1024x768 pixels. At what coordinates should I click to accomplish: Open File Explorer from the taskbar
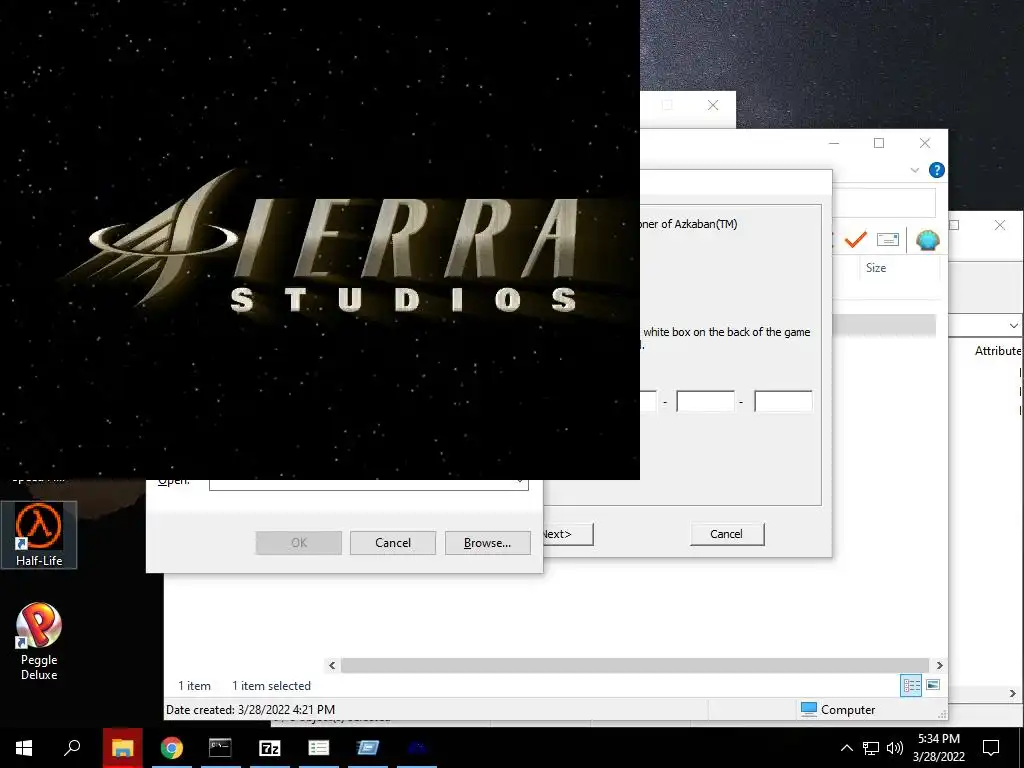(122, 748)
